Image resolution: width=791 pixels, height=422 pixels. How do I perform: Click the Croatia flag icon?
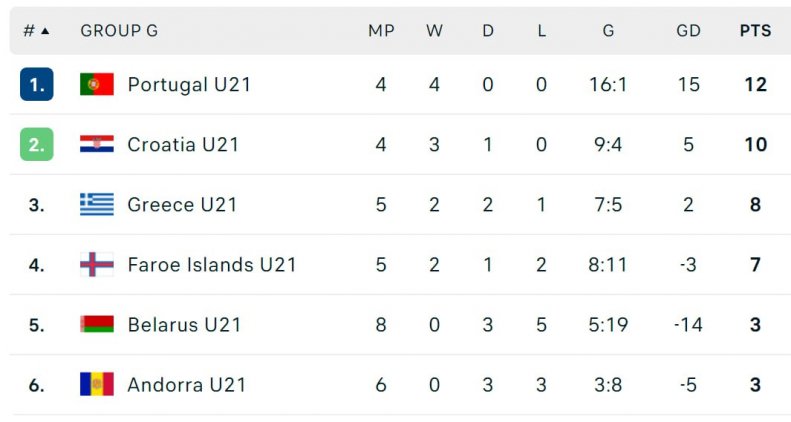tap(97, 144)
